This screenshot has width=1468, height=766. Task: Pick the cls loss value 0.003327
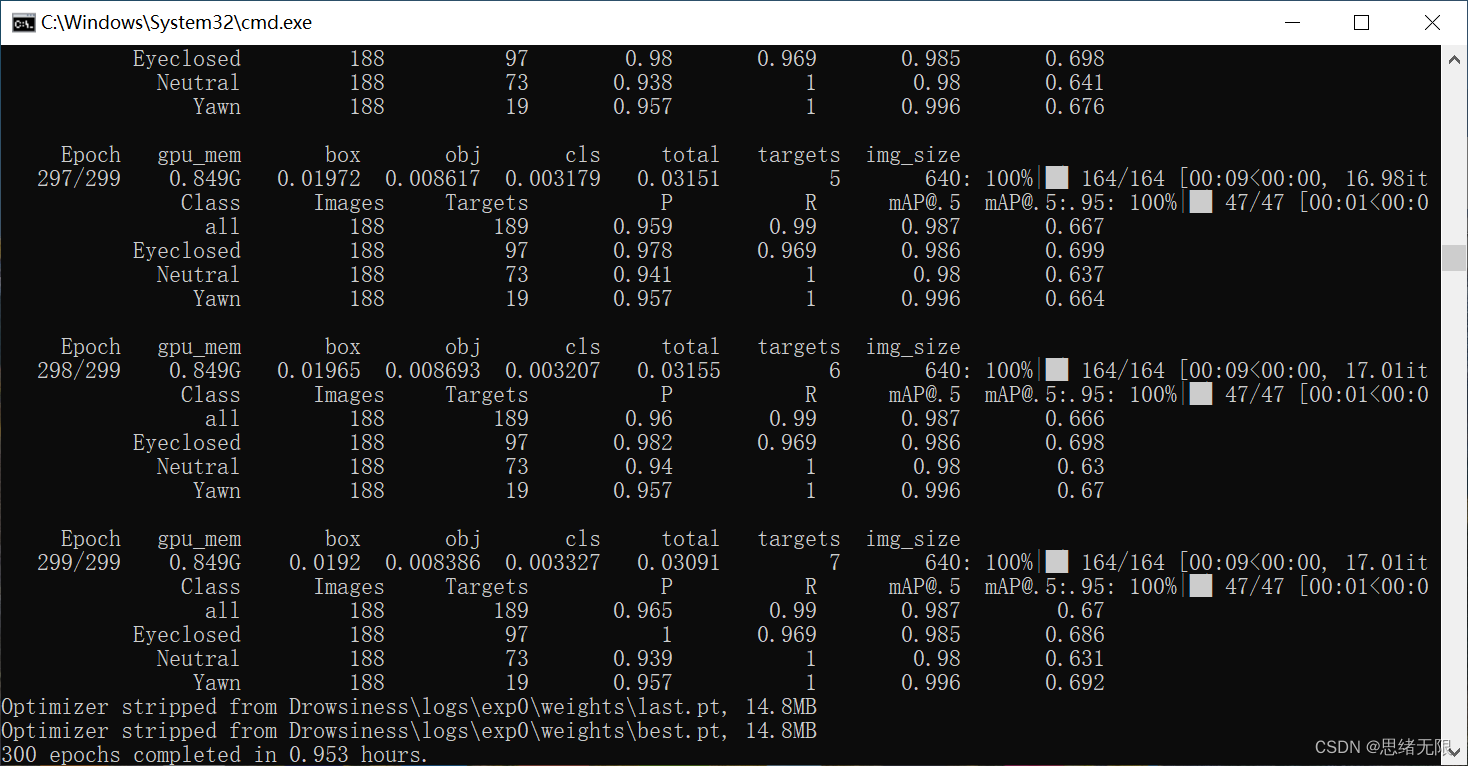pos(553,563)
